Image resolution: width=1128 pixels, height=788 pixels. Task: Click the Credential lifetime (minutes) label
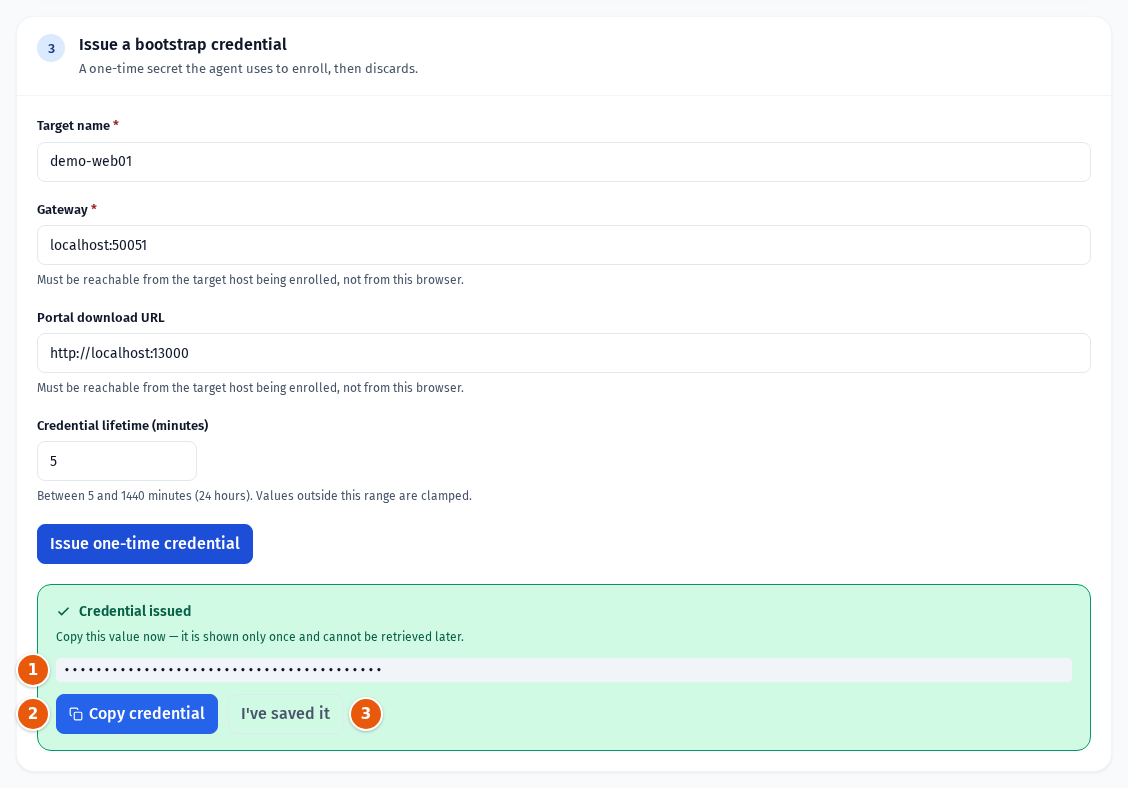click(123, 425)
